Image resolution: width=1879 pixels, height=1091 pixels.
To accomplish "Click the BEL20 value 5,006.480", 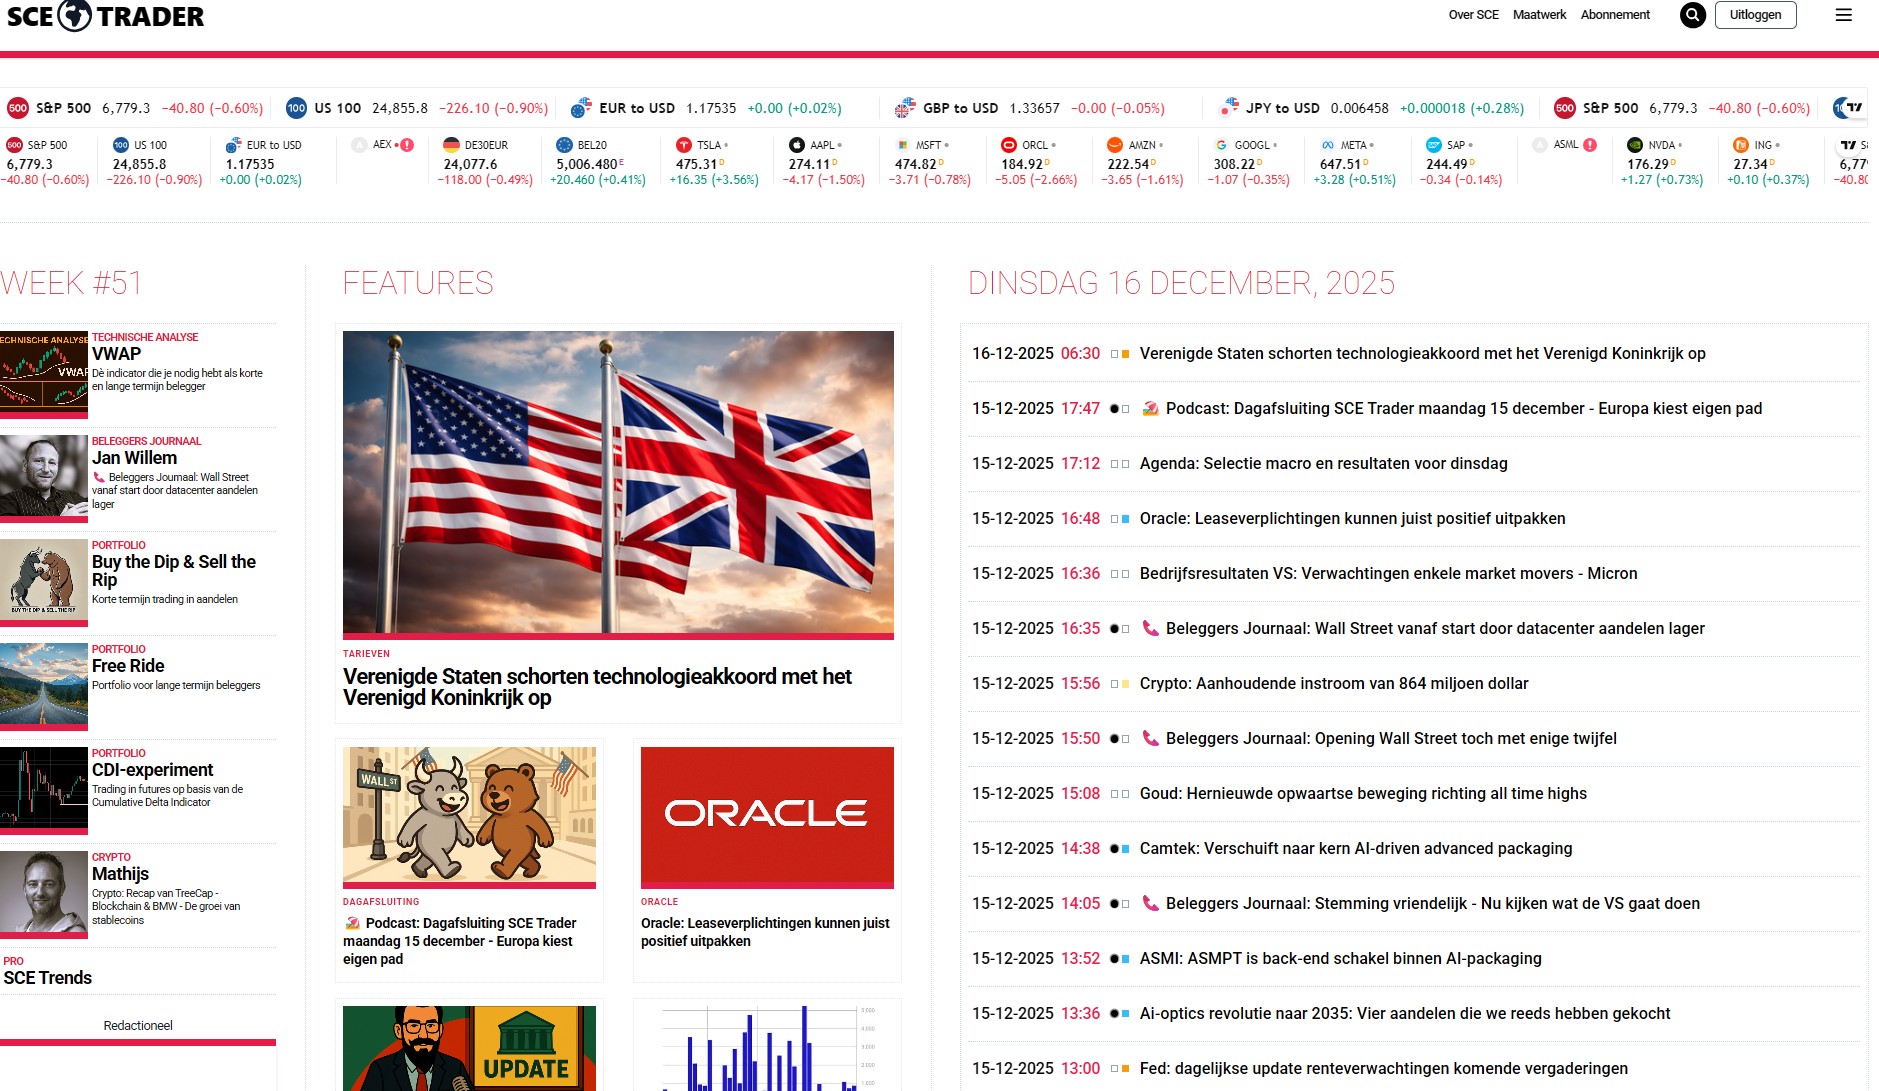I will point(587,164).
